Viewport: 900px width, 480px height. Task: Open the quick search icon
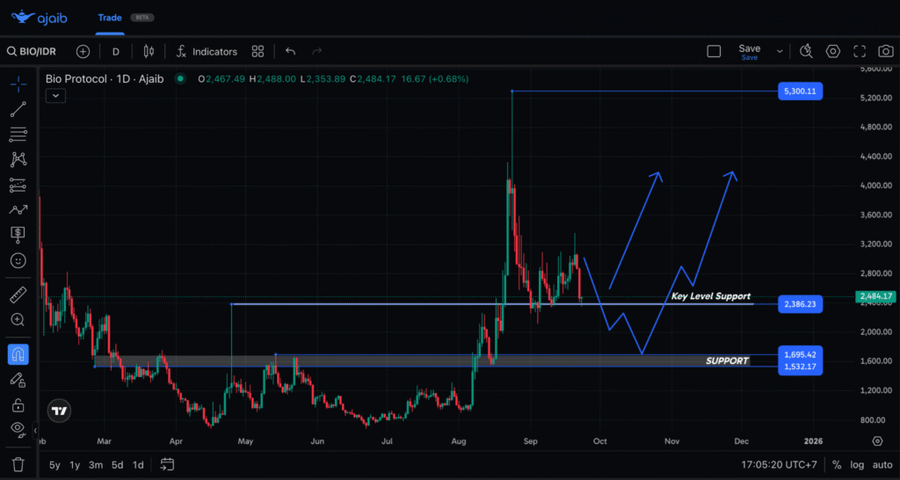point(806,52)
